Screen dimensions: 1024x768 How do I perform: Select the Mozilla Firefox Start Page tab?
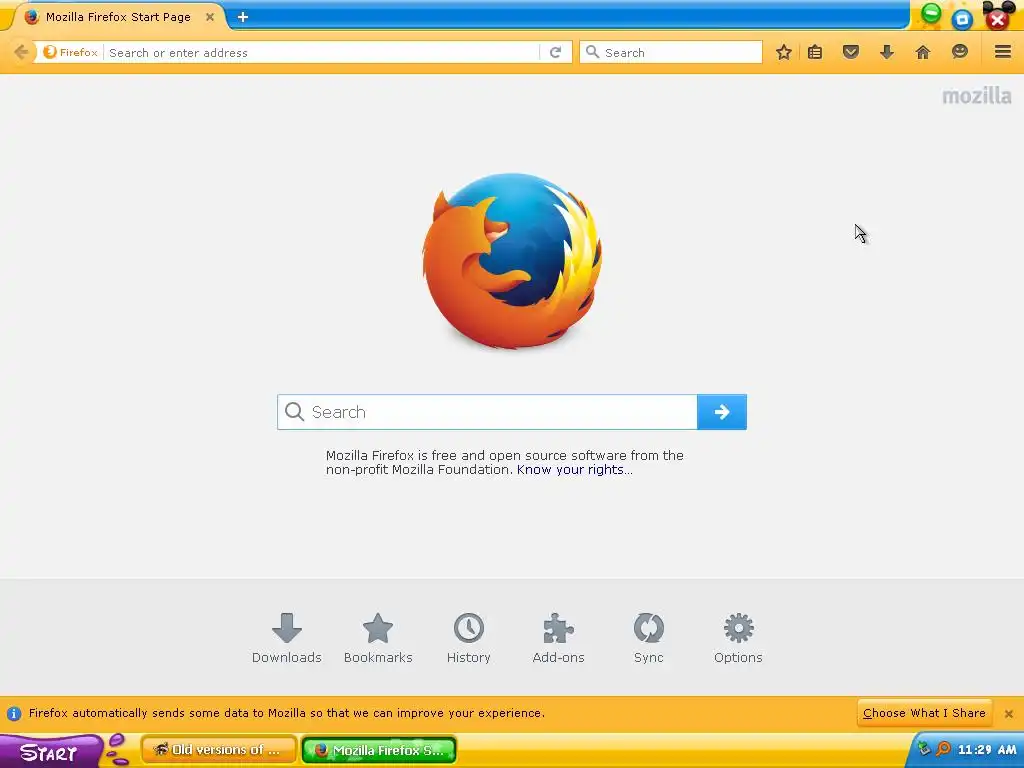(x=118, y=17)
